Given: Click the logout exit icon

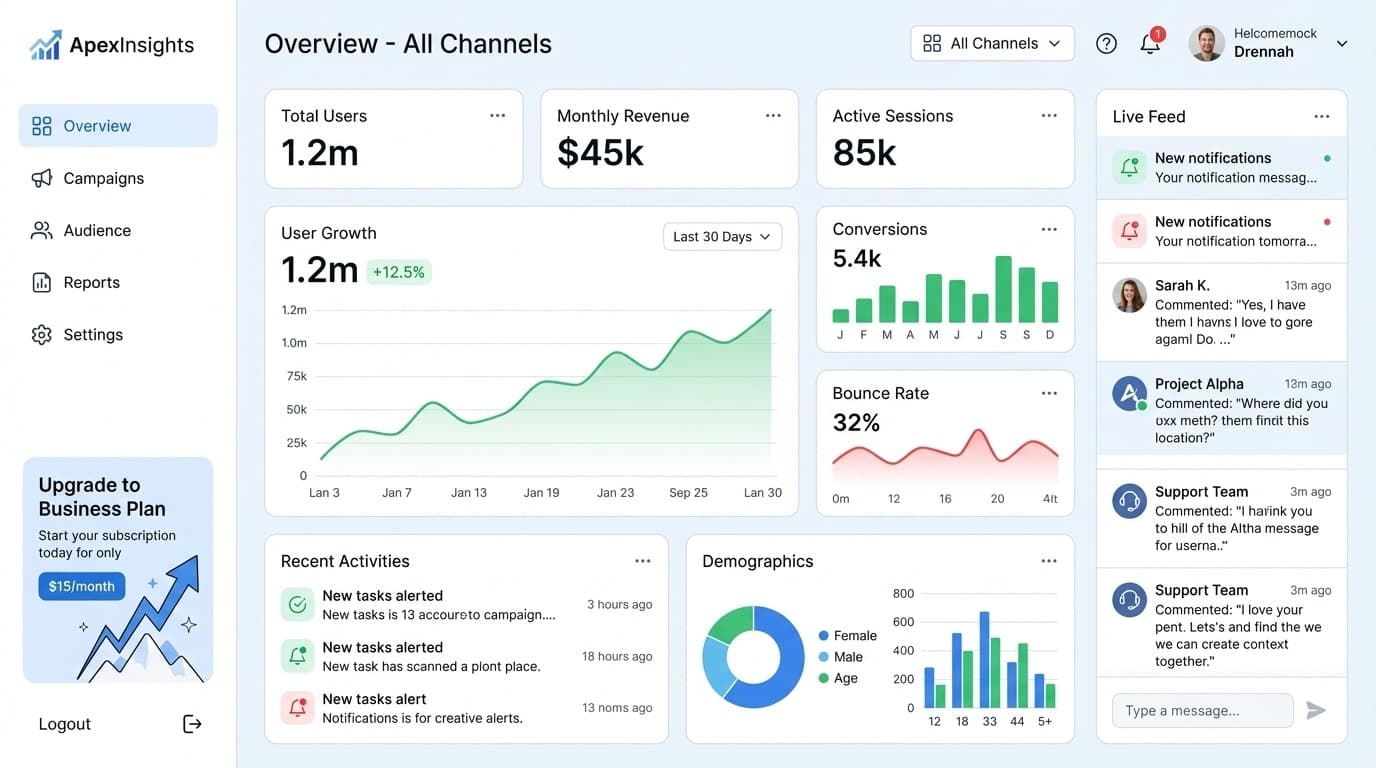Looking at the screenshot, I should [192, 724].
